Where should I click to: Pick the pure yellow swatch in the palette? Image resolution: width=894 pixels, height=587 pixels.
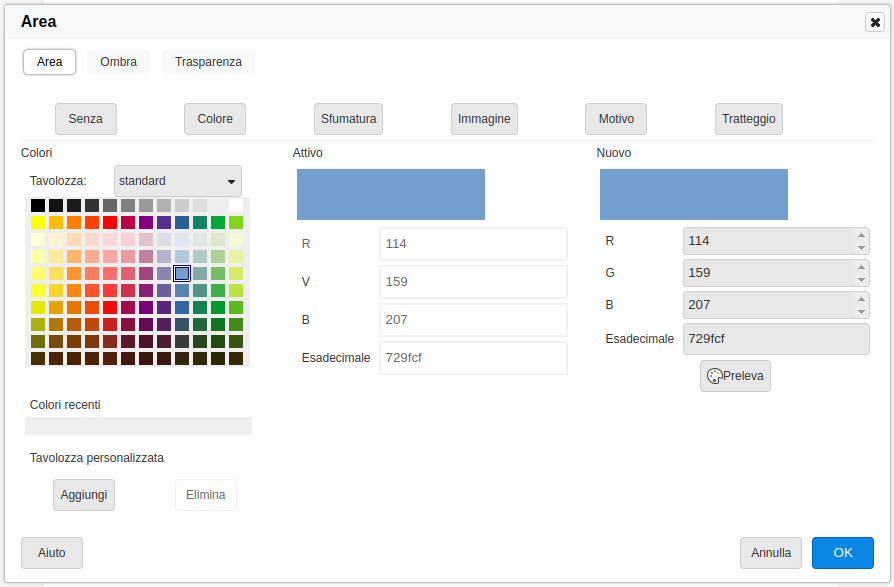[38, 222]
